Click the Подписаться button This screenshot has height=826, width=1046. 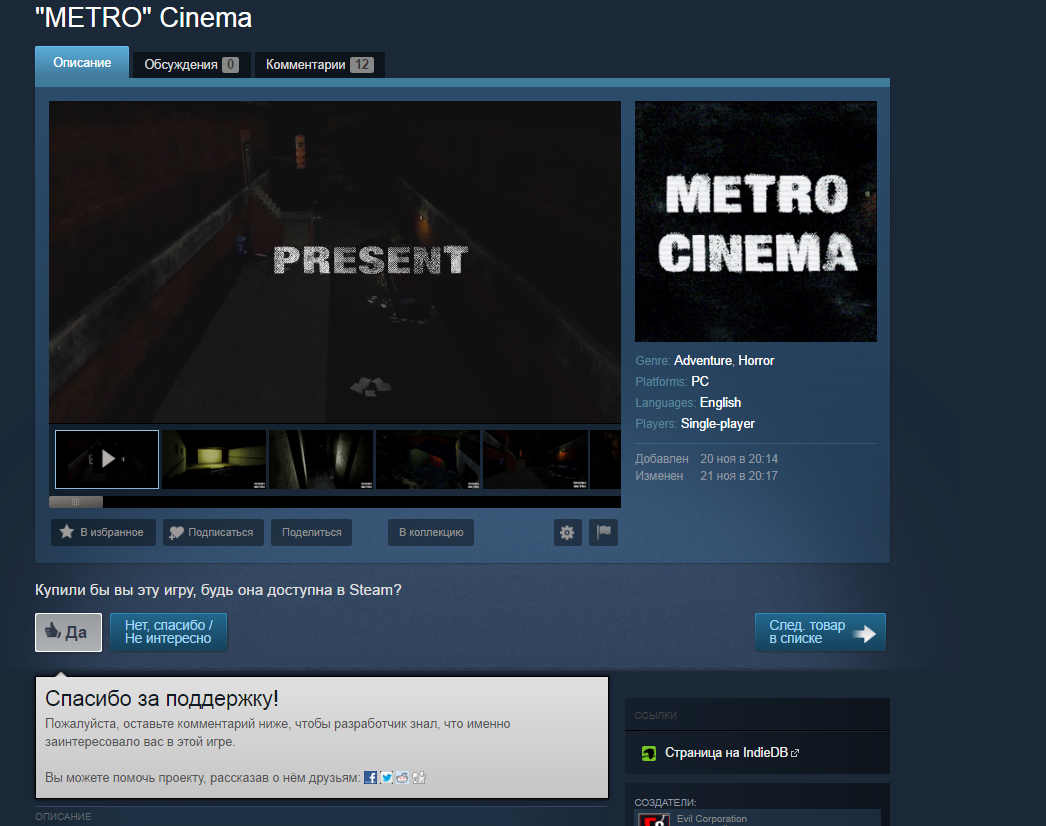tap(213, 532)
